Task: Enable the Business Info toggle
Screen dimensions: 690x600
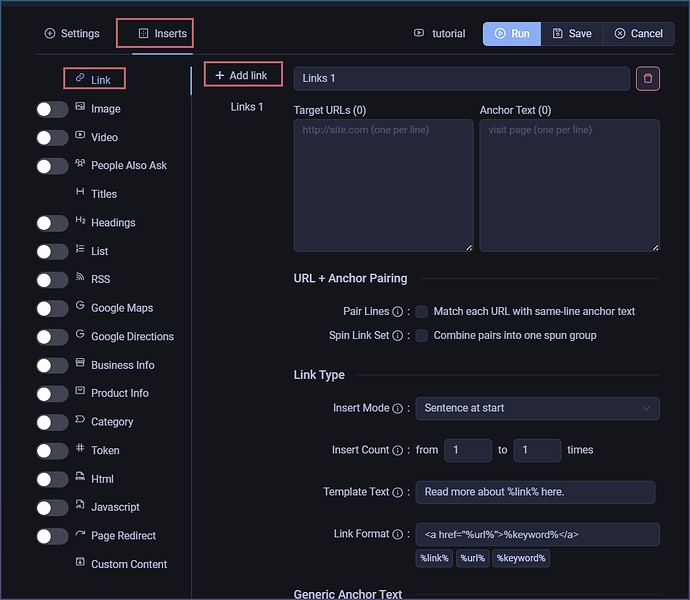Action: 52,365
